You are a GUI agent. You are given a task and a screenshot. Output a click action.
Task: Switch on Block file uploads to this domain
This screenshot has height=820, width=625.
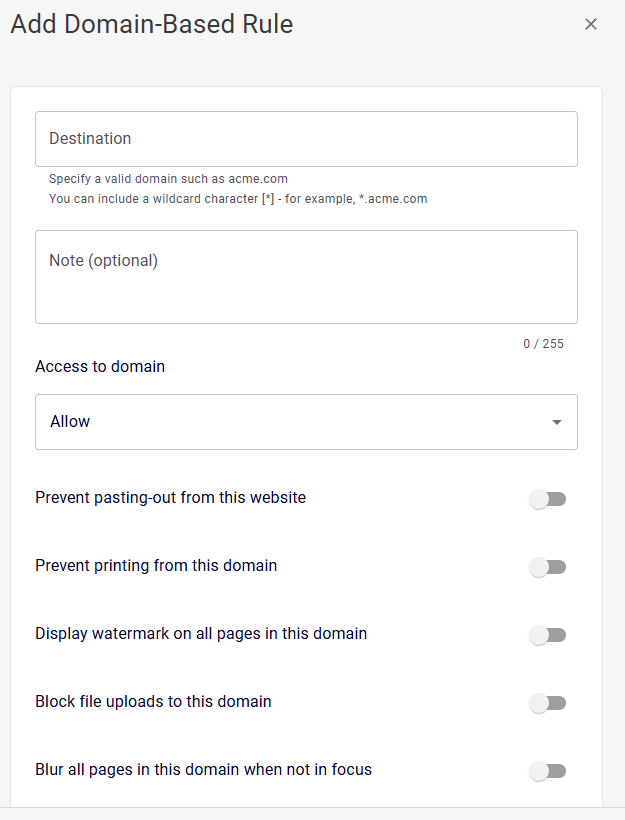coord(548,703)
